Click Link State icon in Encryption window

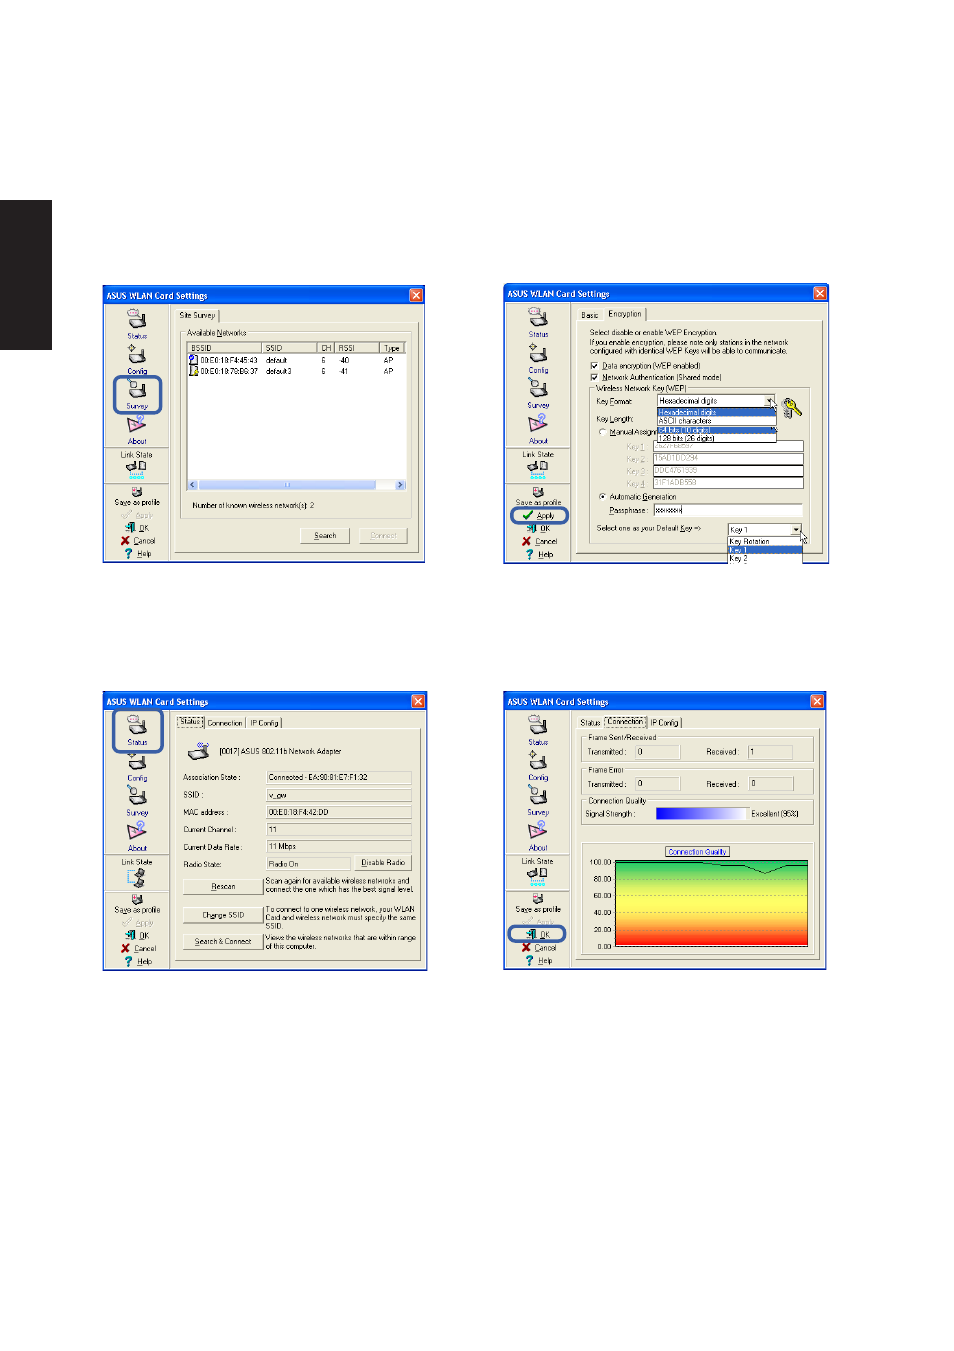[538, 467]
